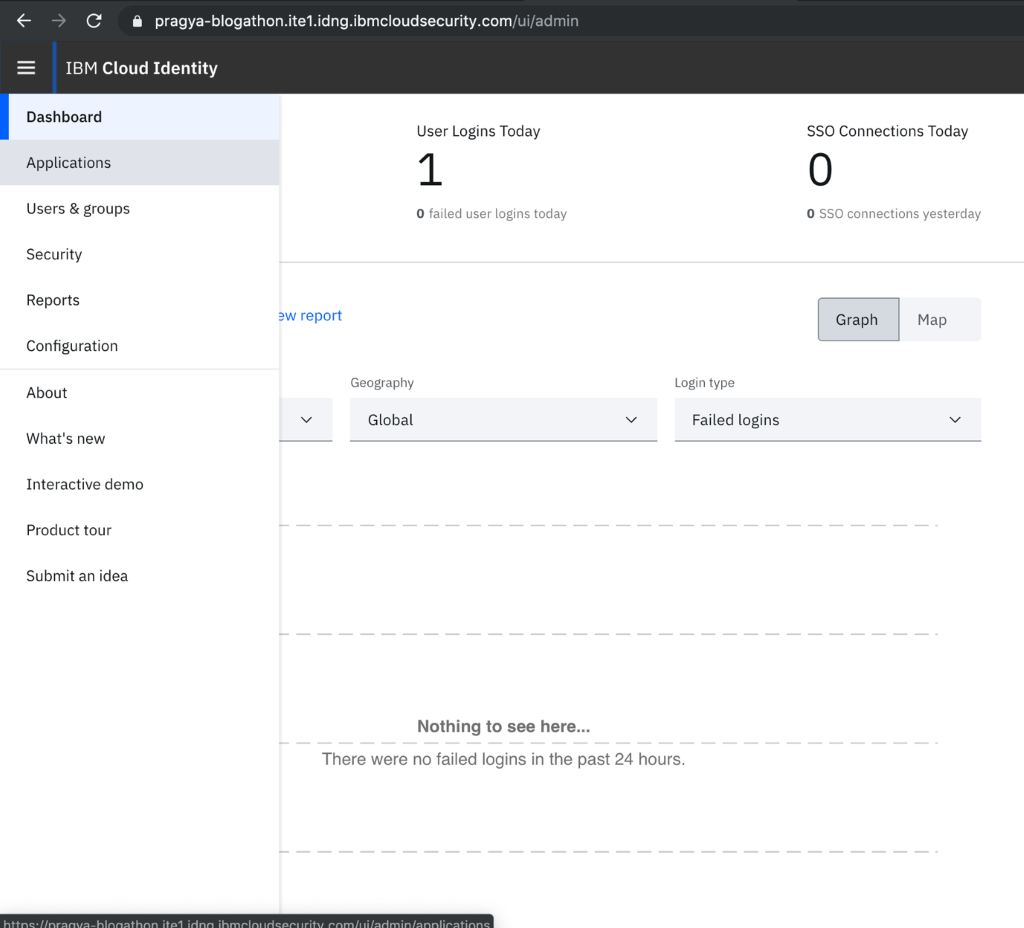This screenshot has height=928, width=1024.
Task: View What's new
Action: [x=140, y=438]
